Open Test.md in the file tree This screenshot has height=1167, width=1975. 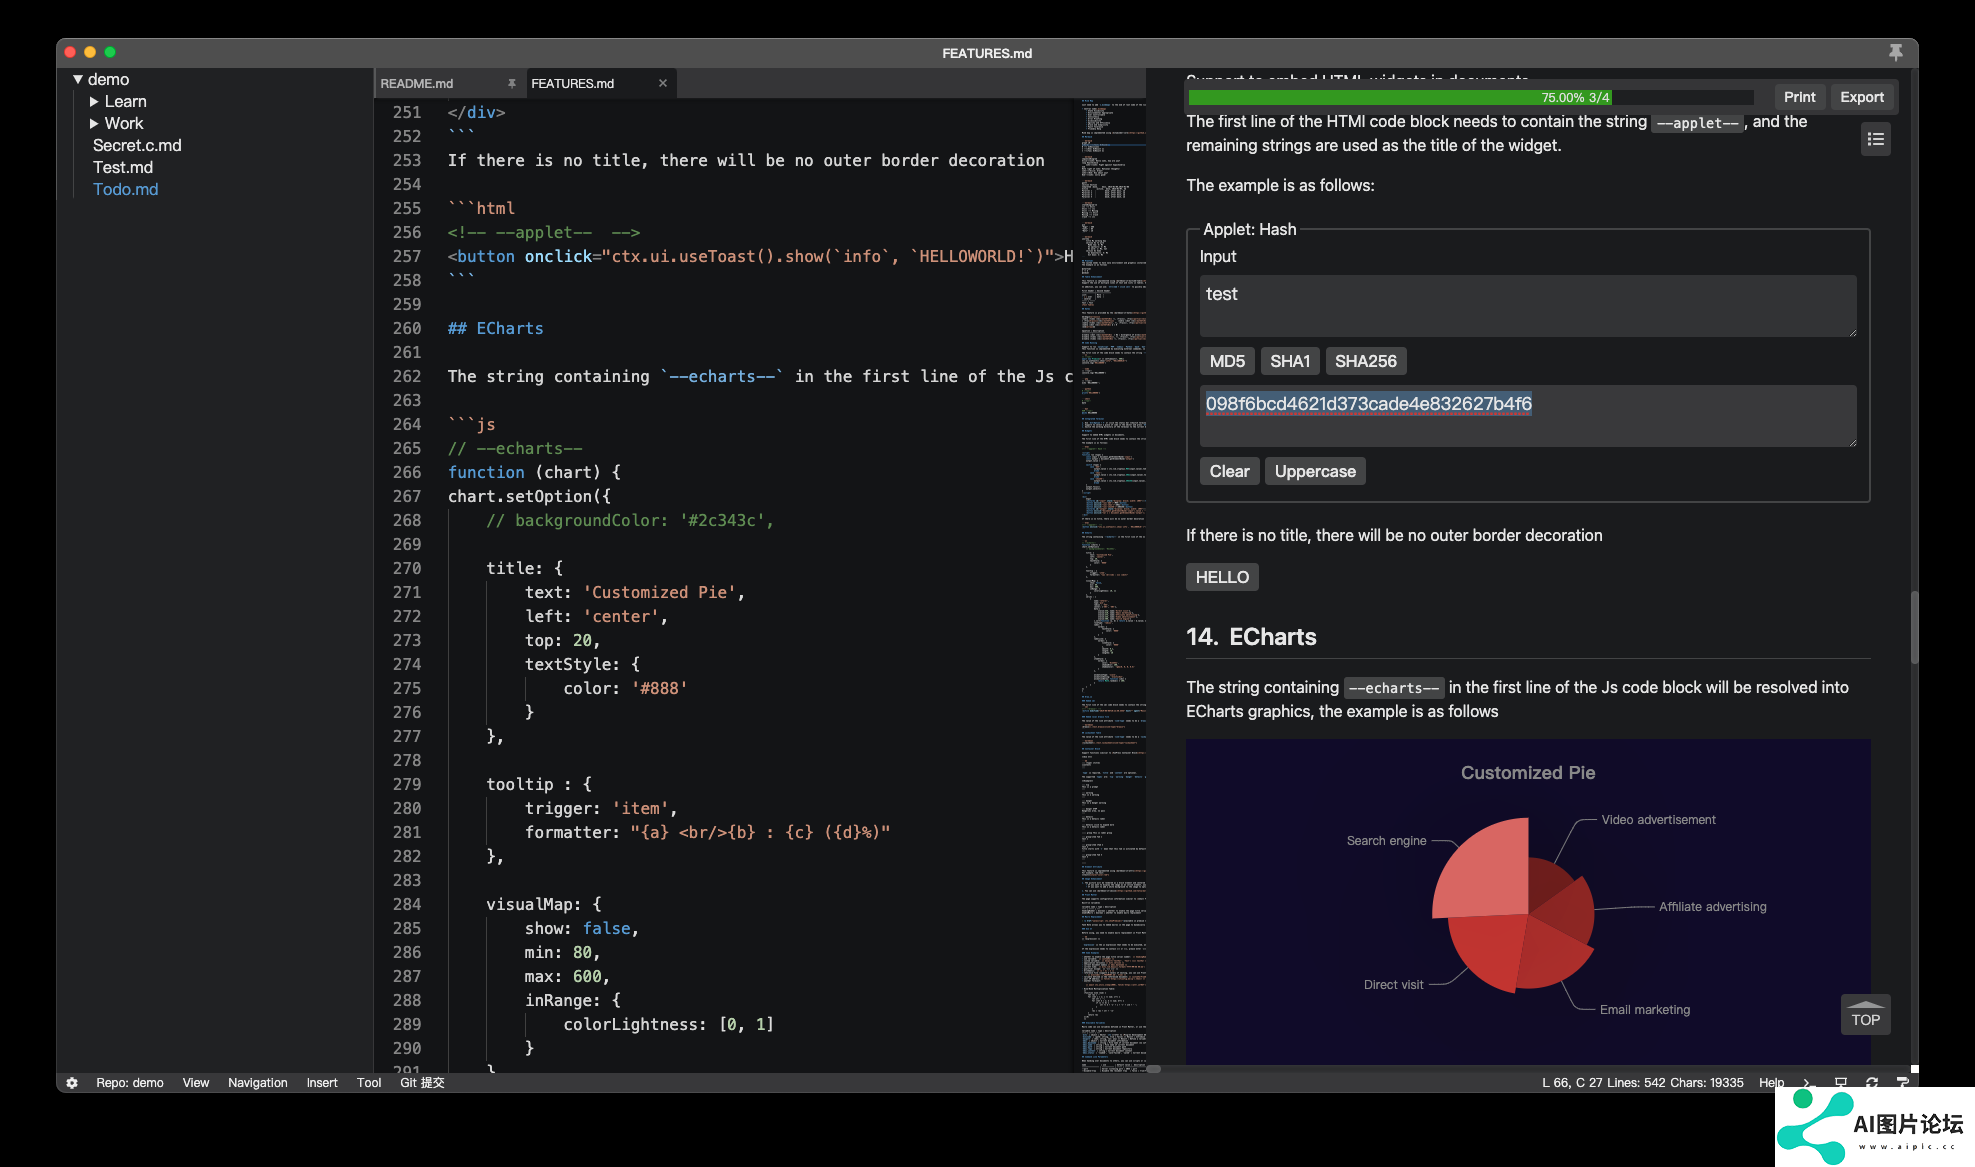coord(123,167)
